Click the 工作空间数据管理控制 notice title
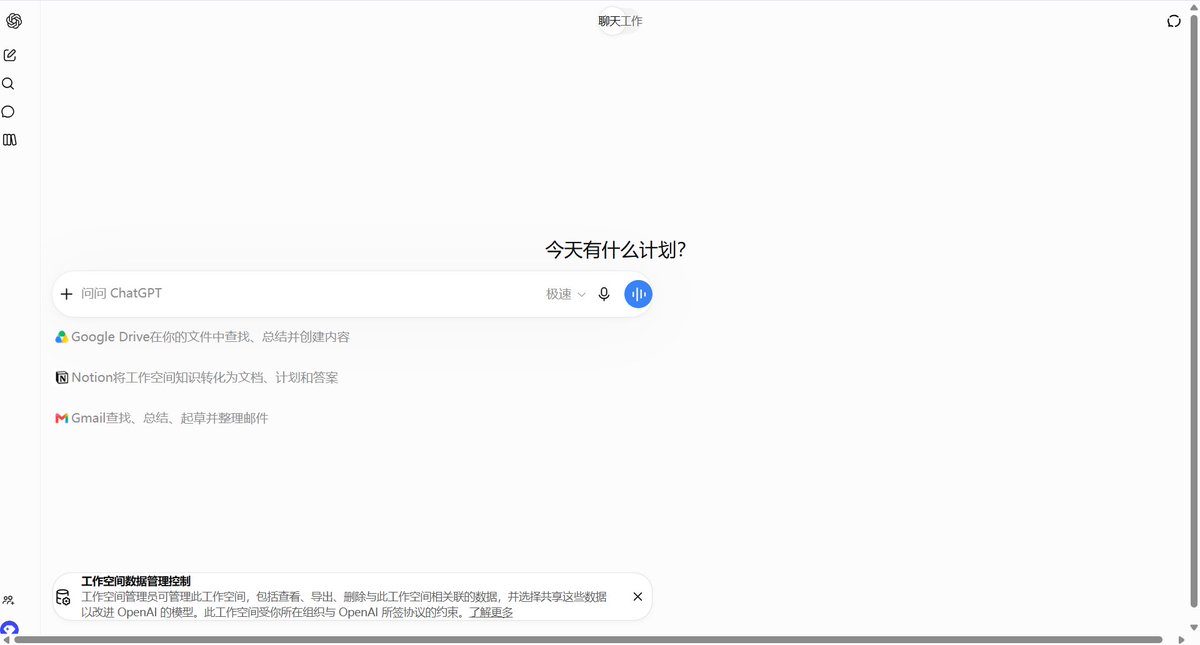Screen dimensions: 1200x645 136,581
